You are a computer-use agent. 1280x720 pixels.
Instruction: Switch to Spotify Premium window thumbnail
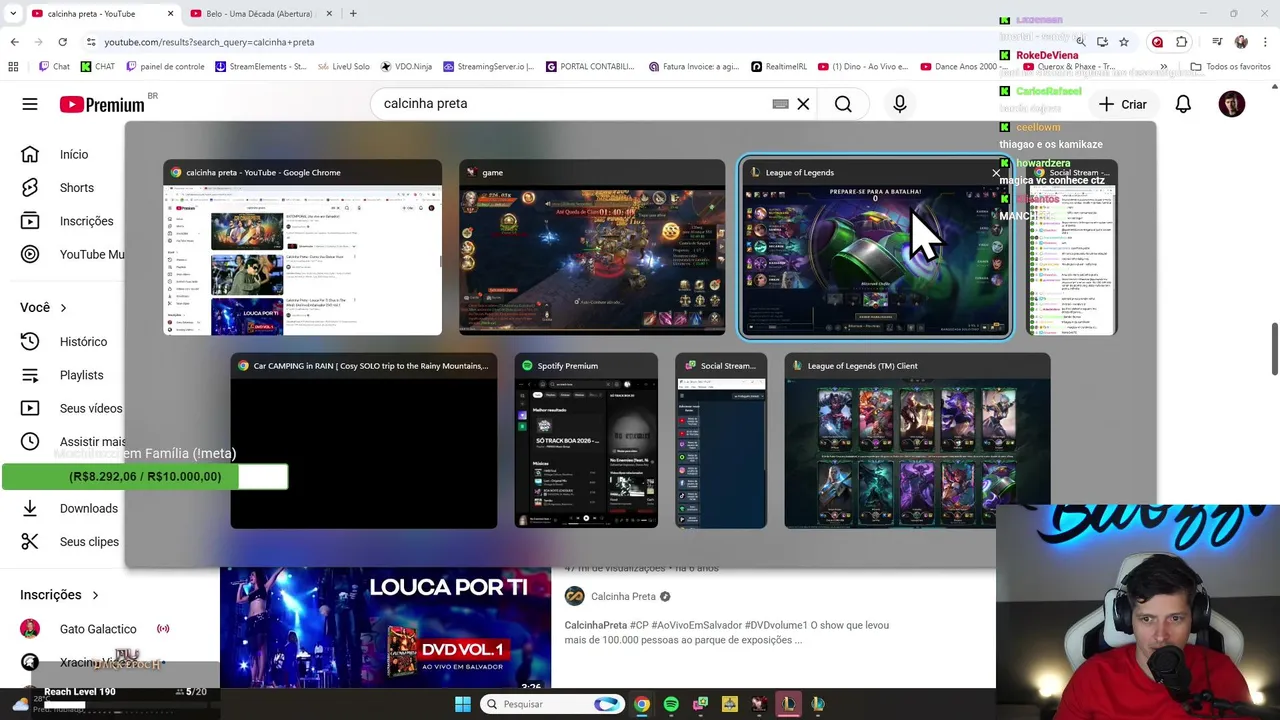coord(586,441)
